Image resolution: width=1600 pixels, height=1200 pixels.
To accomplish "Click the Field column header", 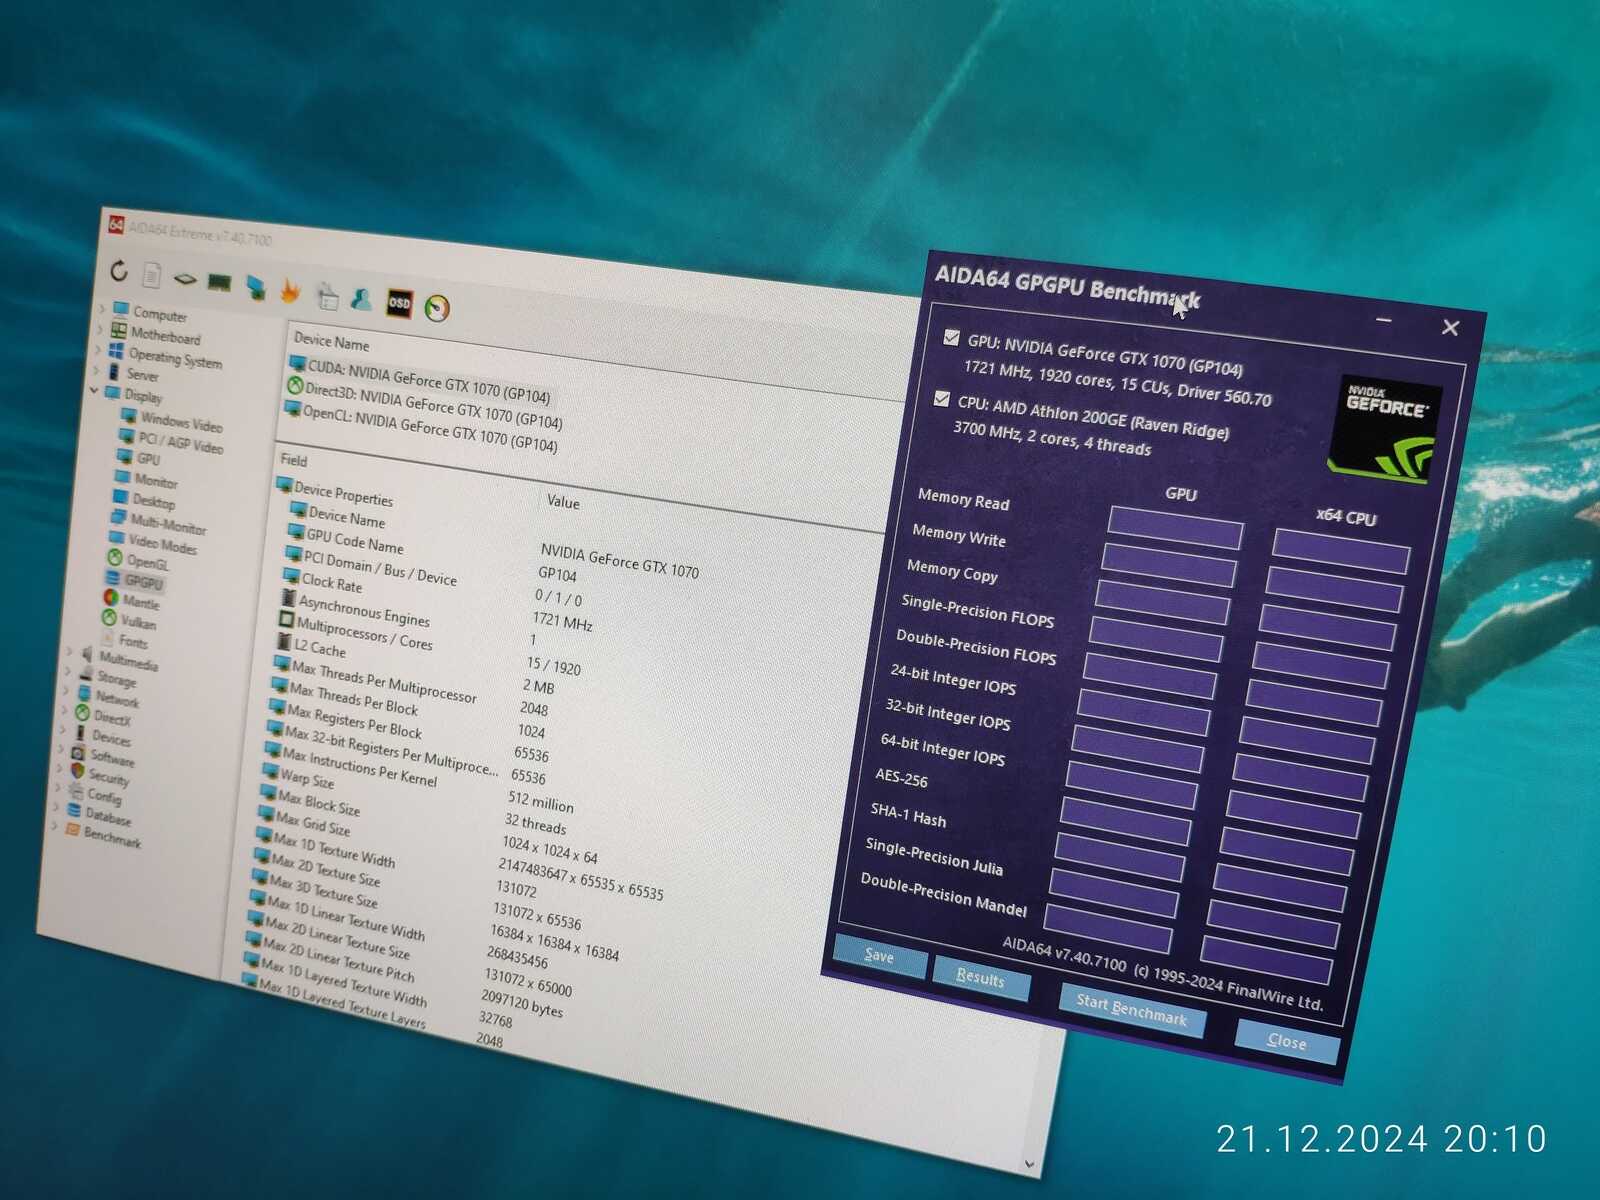I will click(294, 460).
